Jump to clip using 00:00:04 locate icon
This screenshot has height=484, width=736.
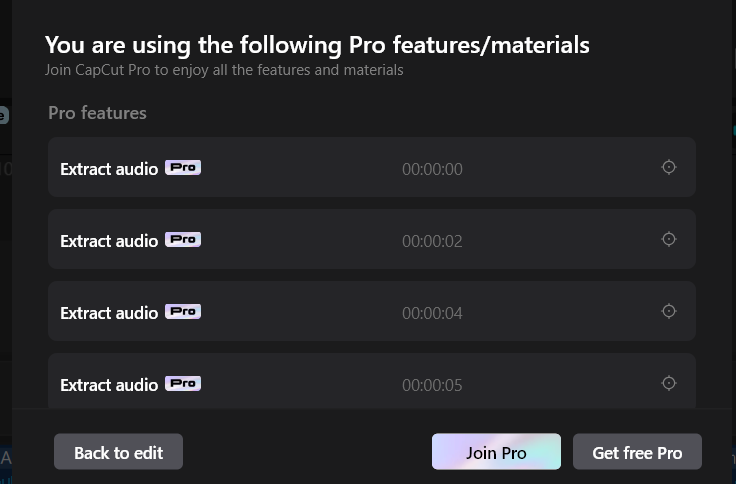coord(668,311)
